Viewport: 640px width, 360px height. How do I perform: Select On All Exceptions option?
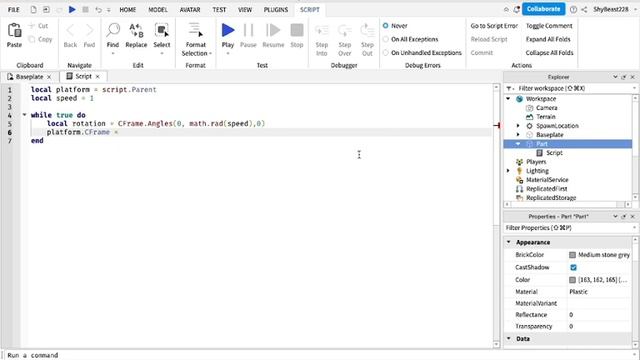385,39
